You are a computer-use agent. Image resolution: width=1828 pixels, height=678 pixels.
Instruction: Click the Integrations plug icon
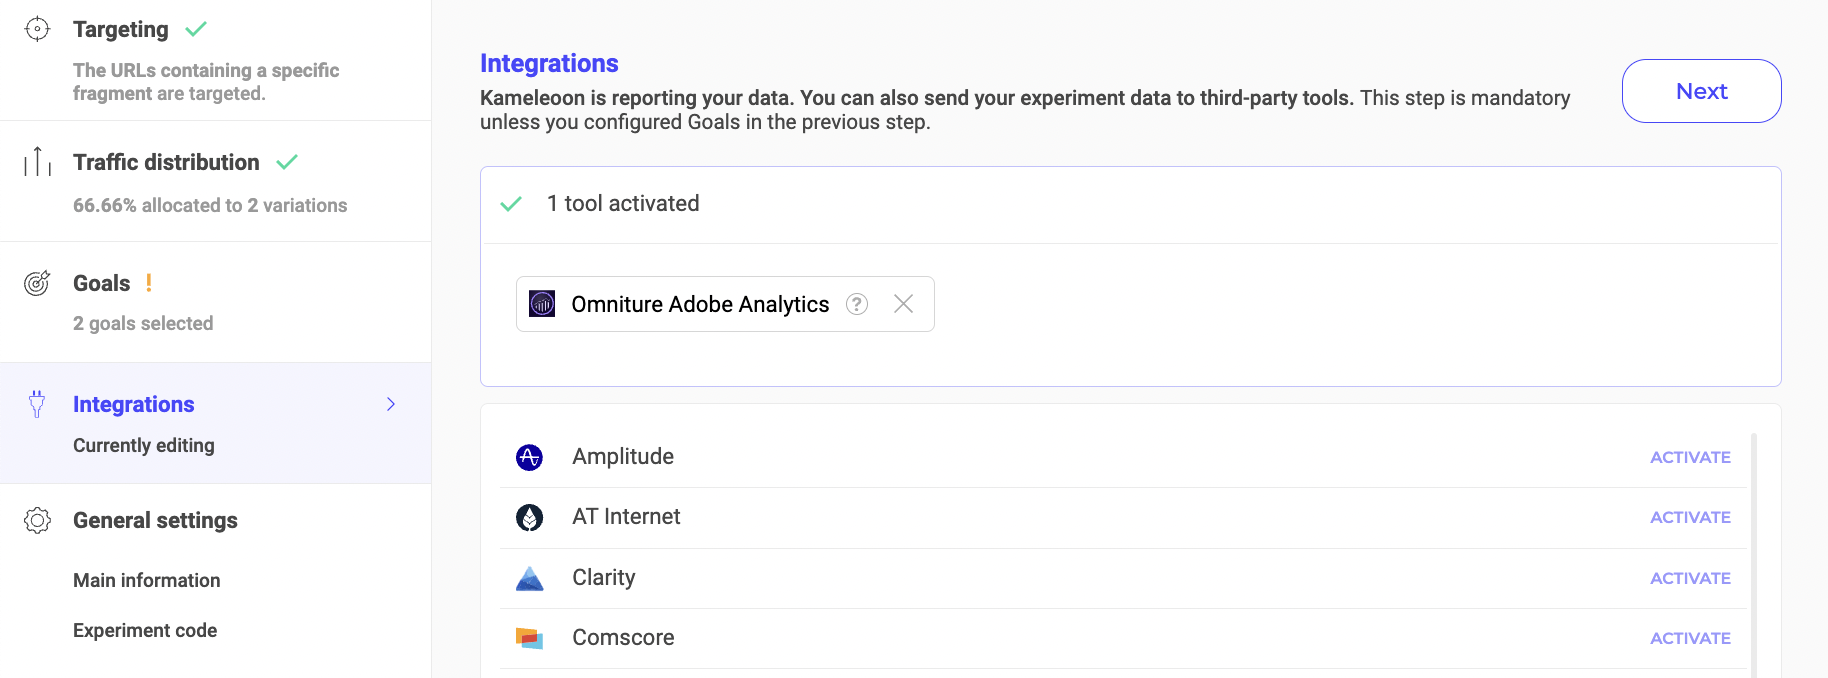click(x=37, y=404)
